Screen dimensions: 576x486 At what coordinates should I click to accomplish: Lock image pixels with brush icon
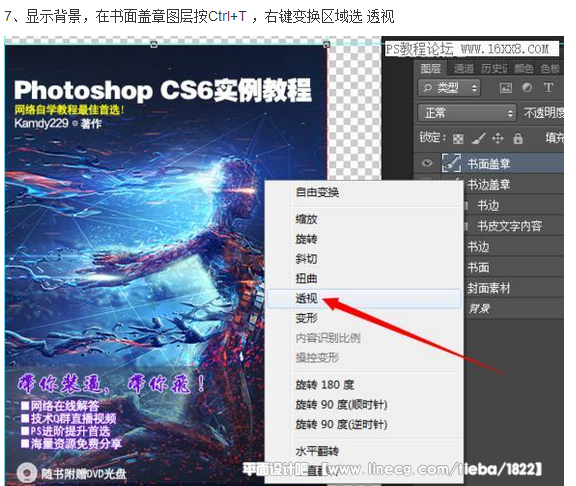pyautogui.click(x=478, y=138)
